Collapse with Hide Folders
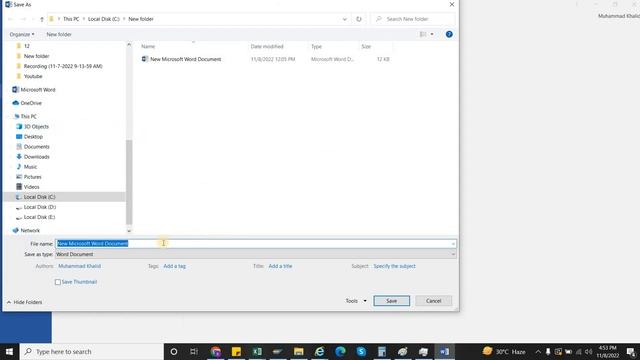Image resolution: width=640 pixels, height=360 pixels. [x=24, y=302]
